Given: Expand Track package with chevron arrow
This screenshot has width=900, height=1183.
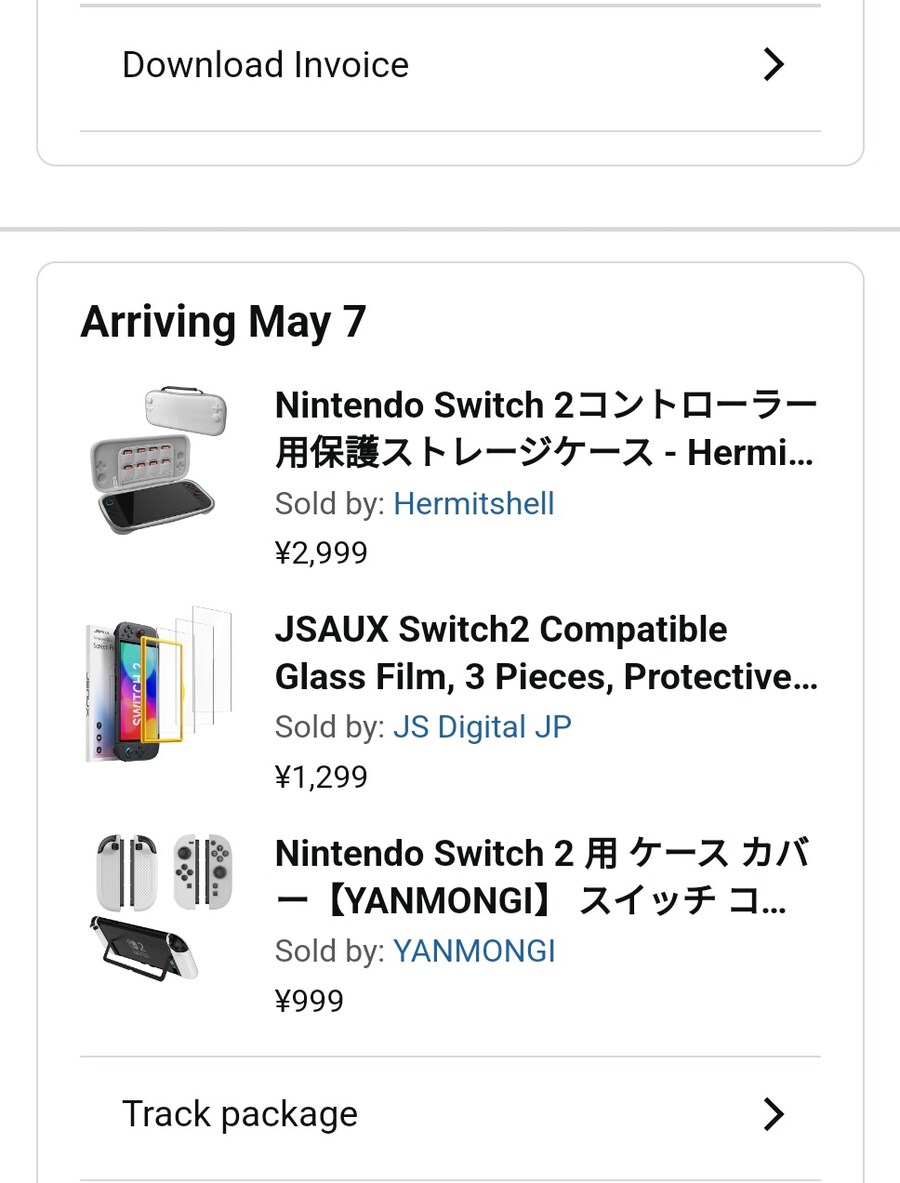Looking at the screenshot, I should click(x=772, y=1114).
